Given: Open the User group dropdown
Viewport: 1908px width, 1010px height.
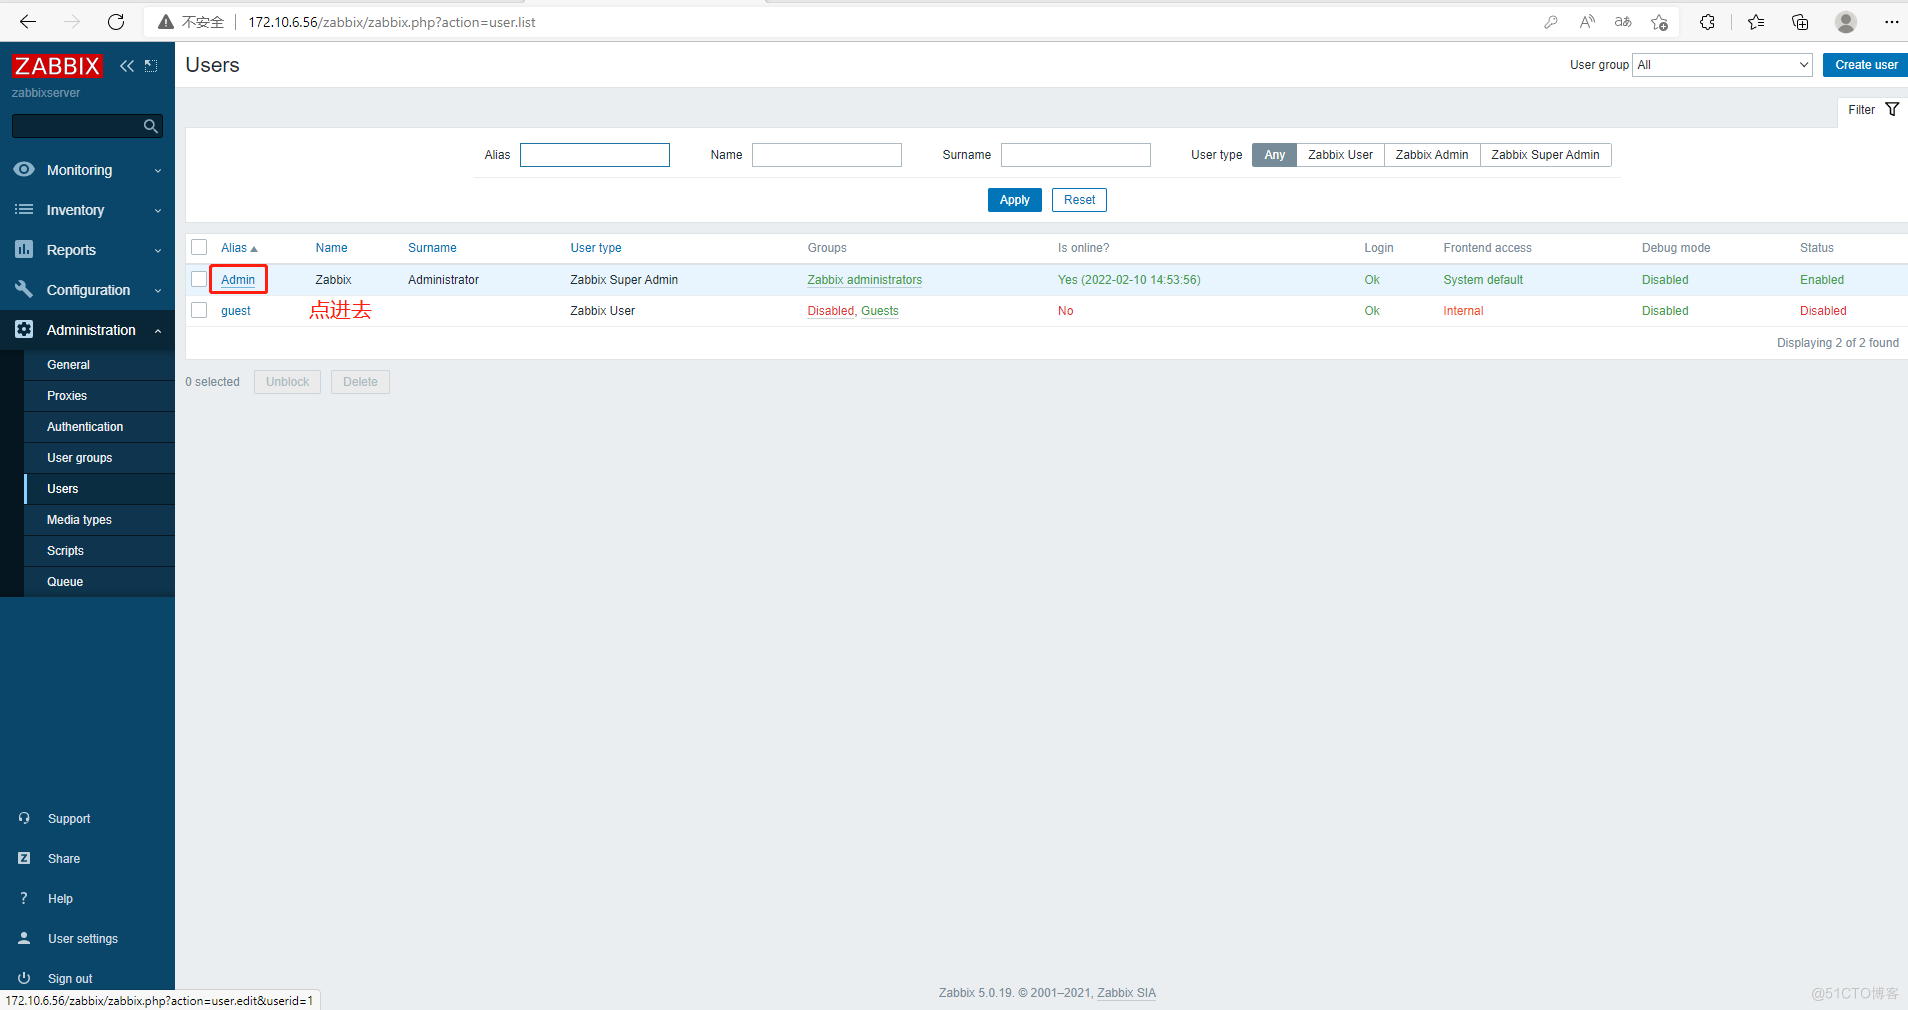Looking at the screenshot, I should coord(1722,65).
